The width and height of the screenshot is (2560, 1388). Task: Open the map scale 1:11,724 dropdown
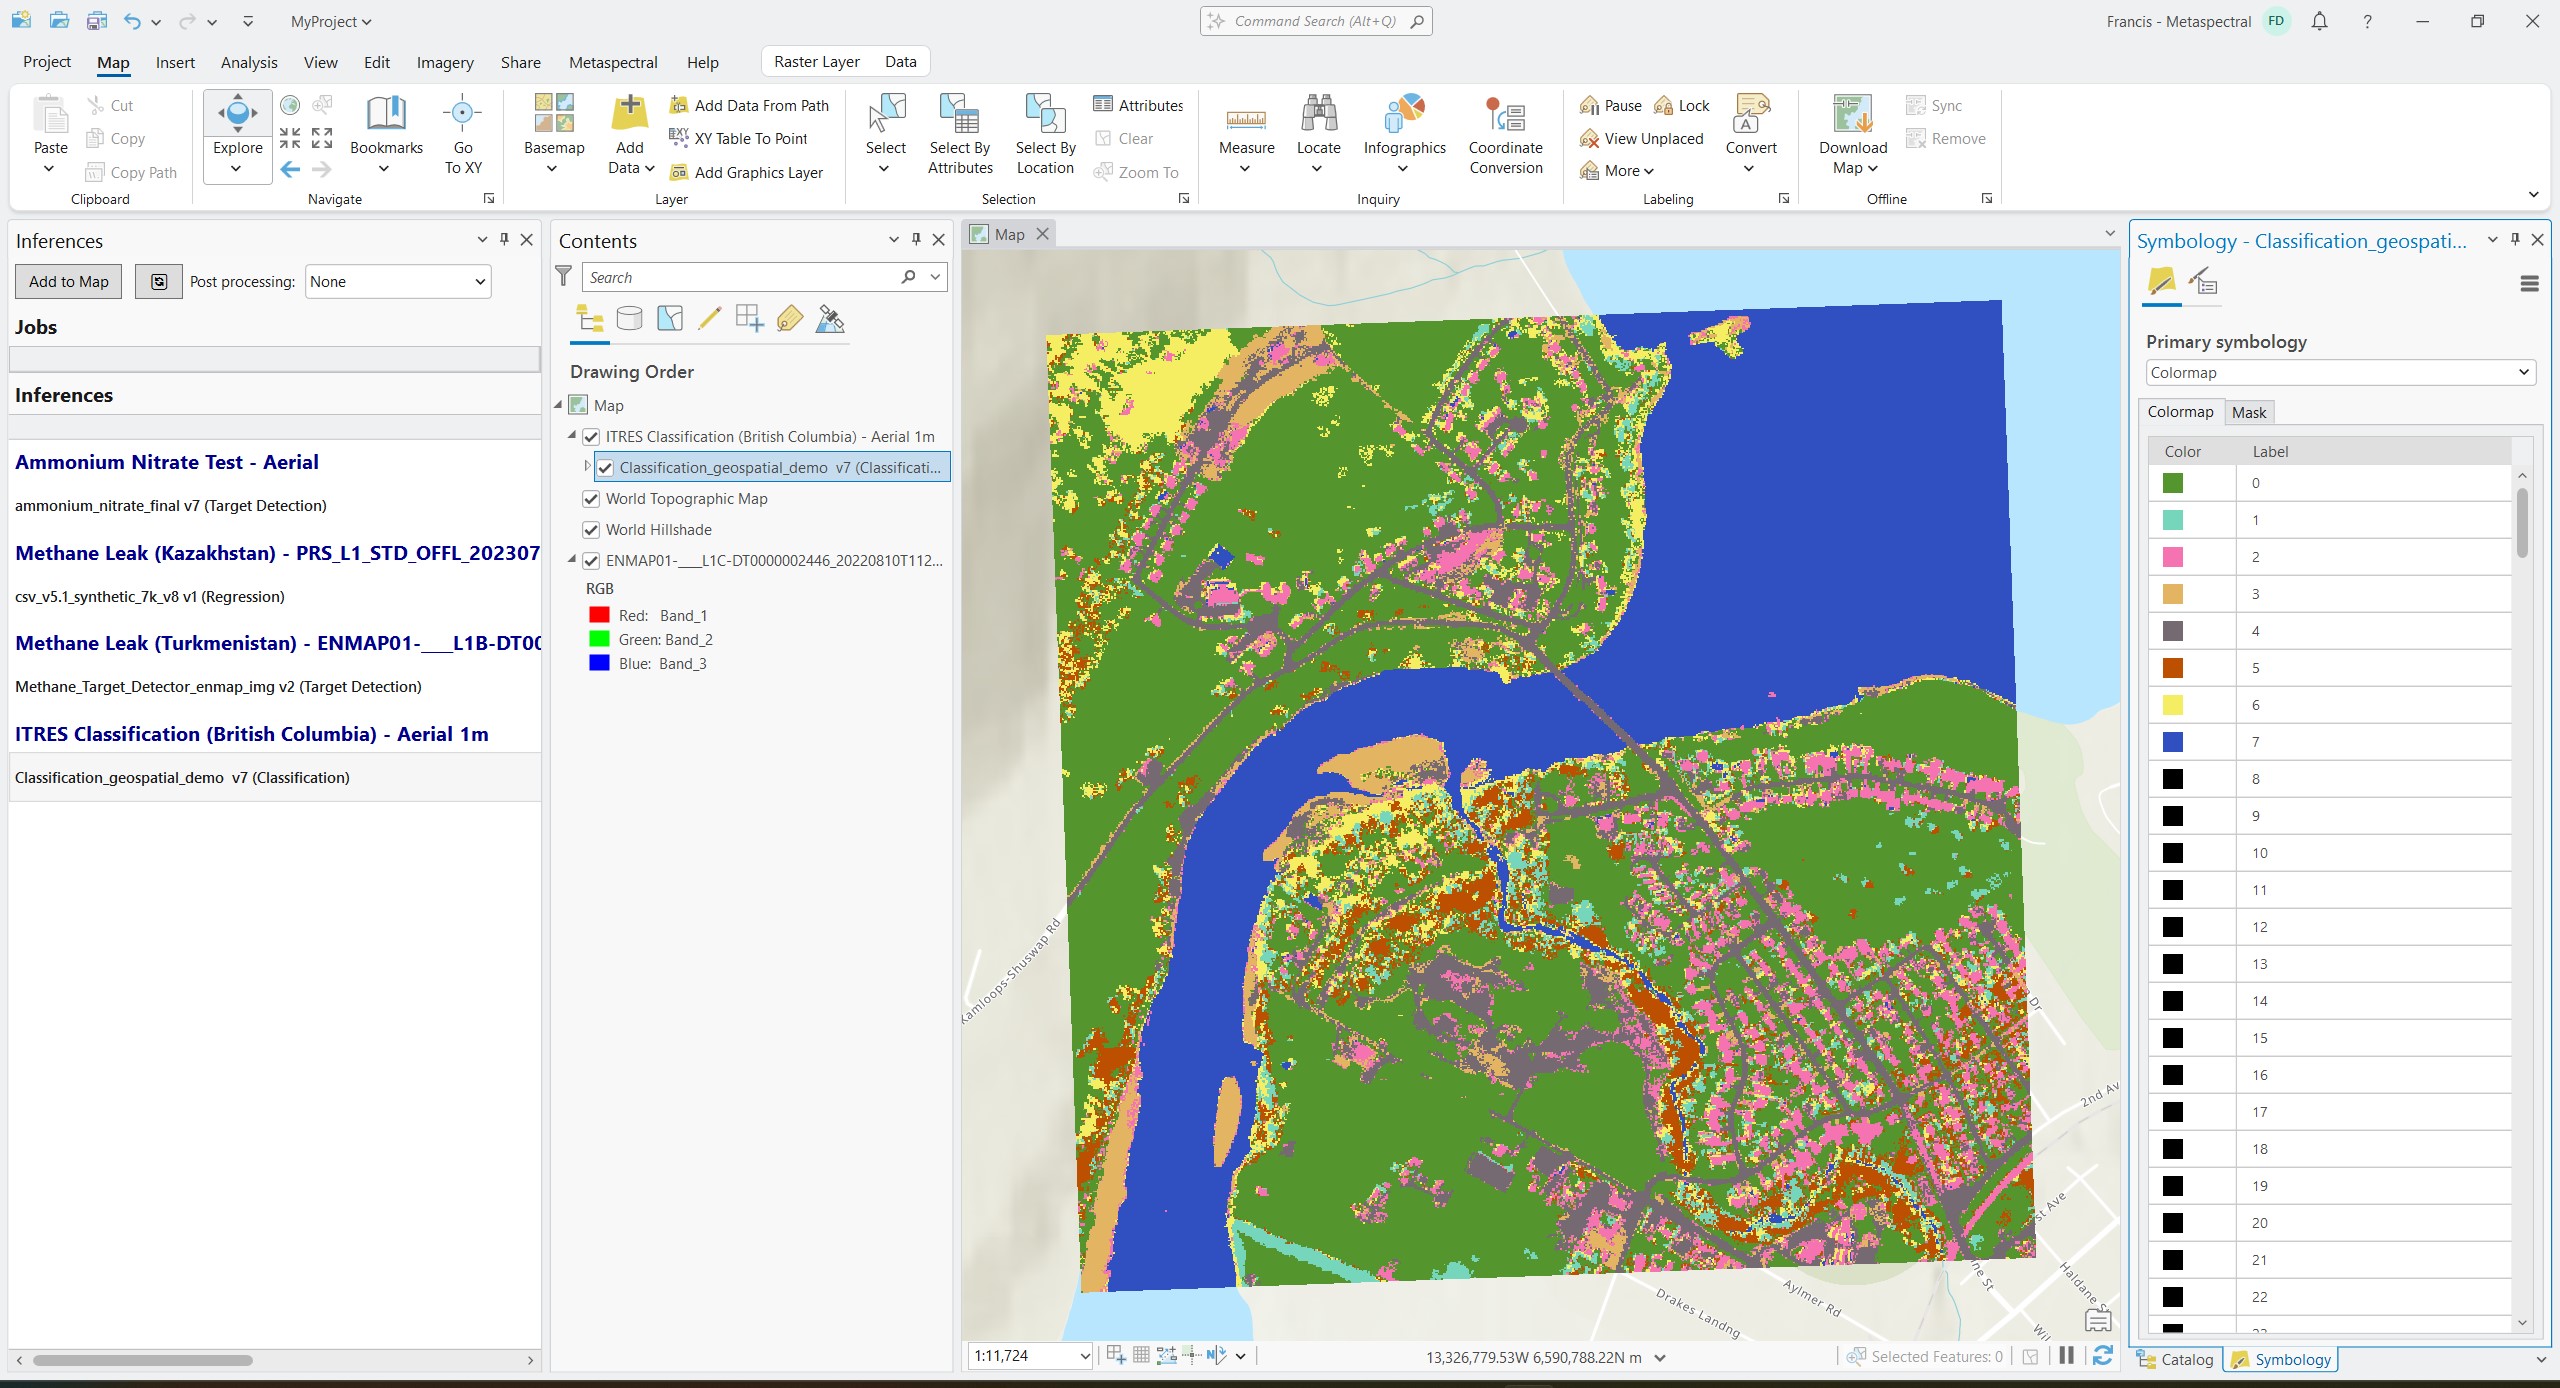coord(1085,1356)
